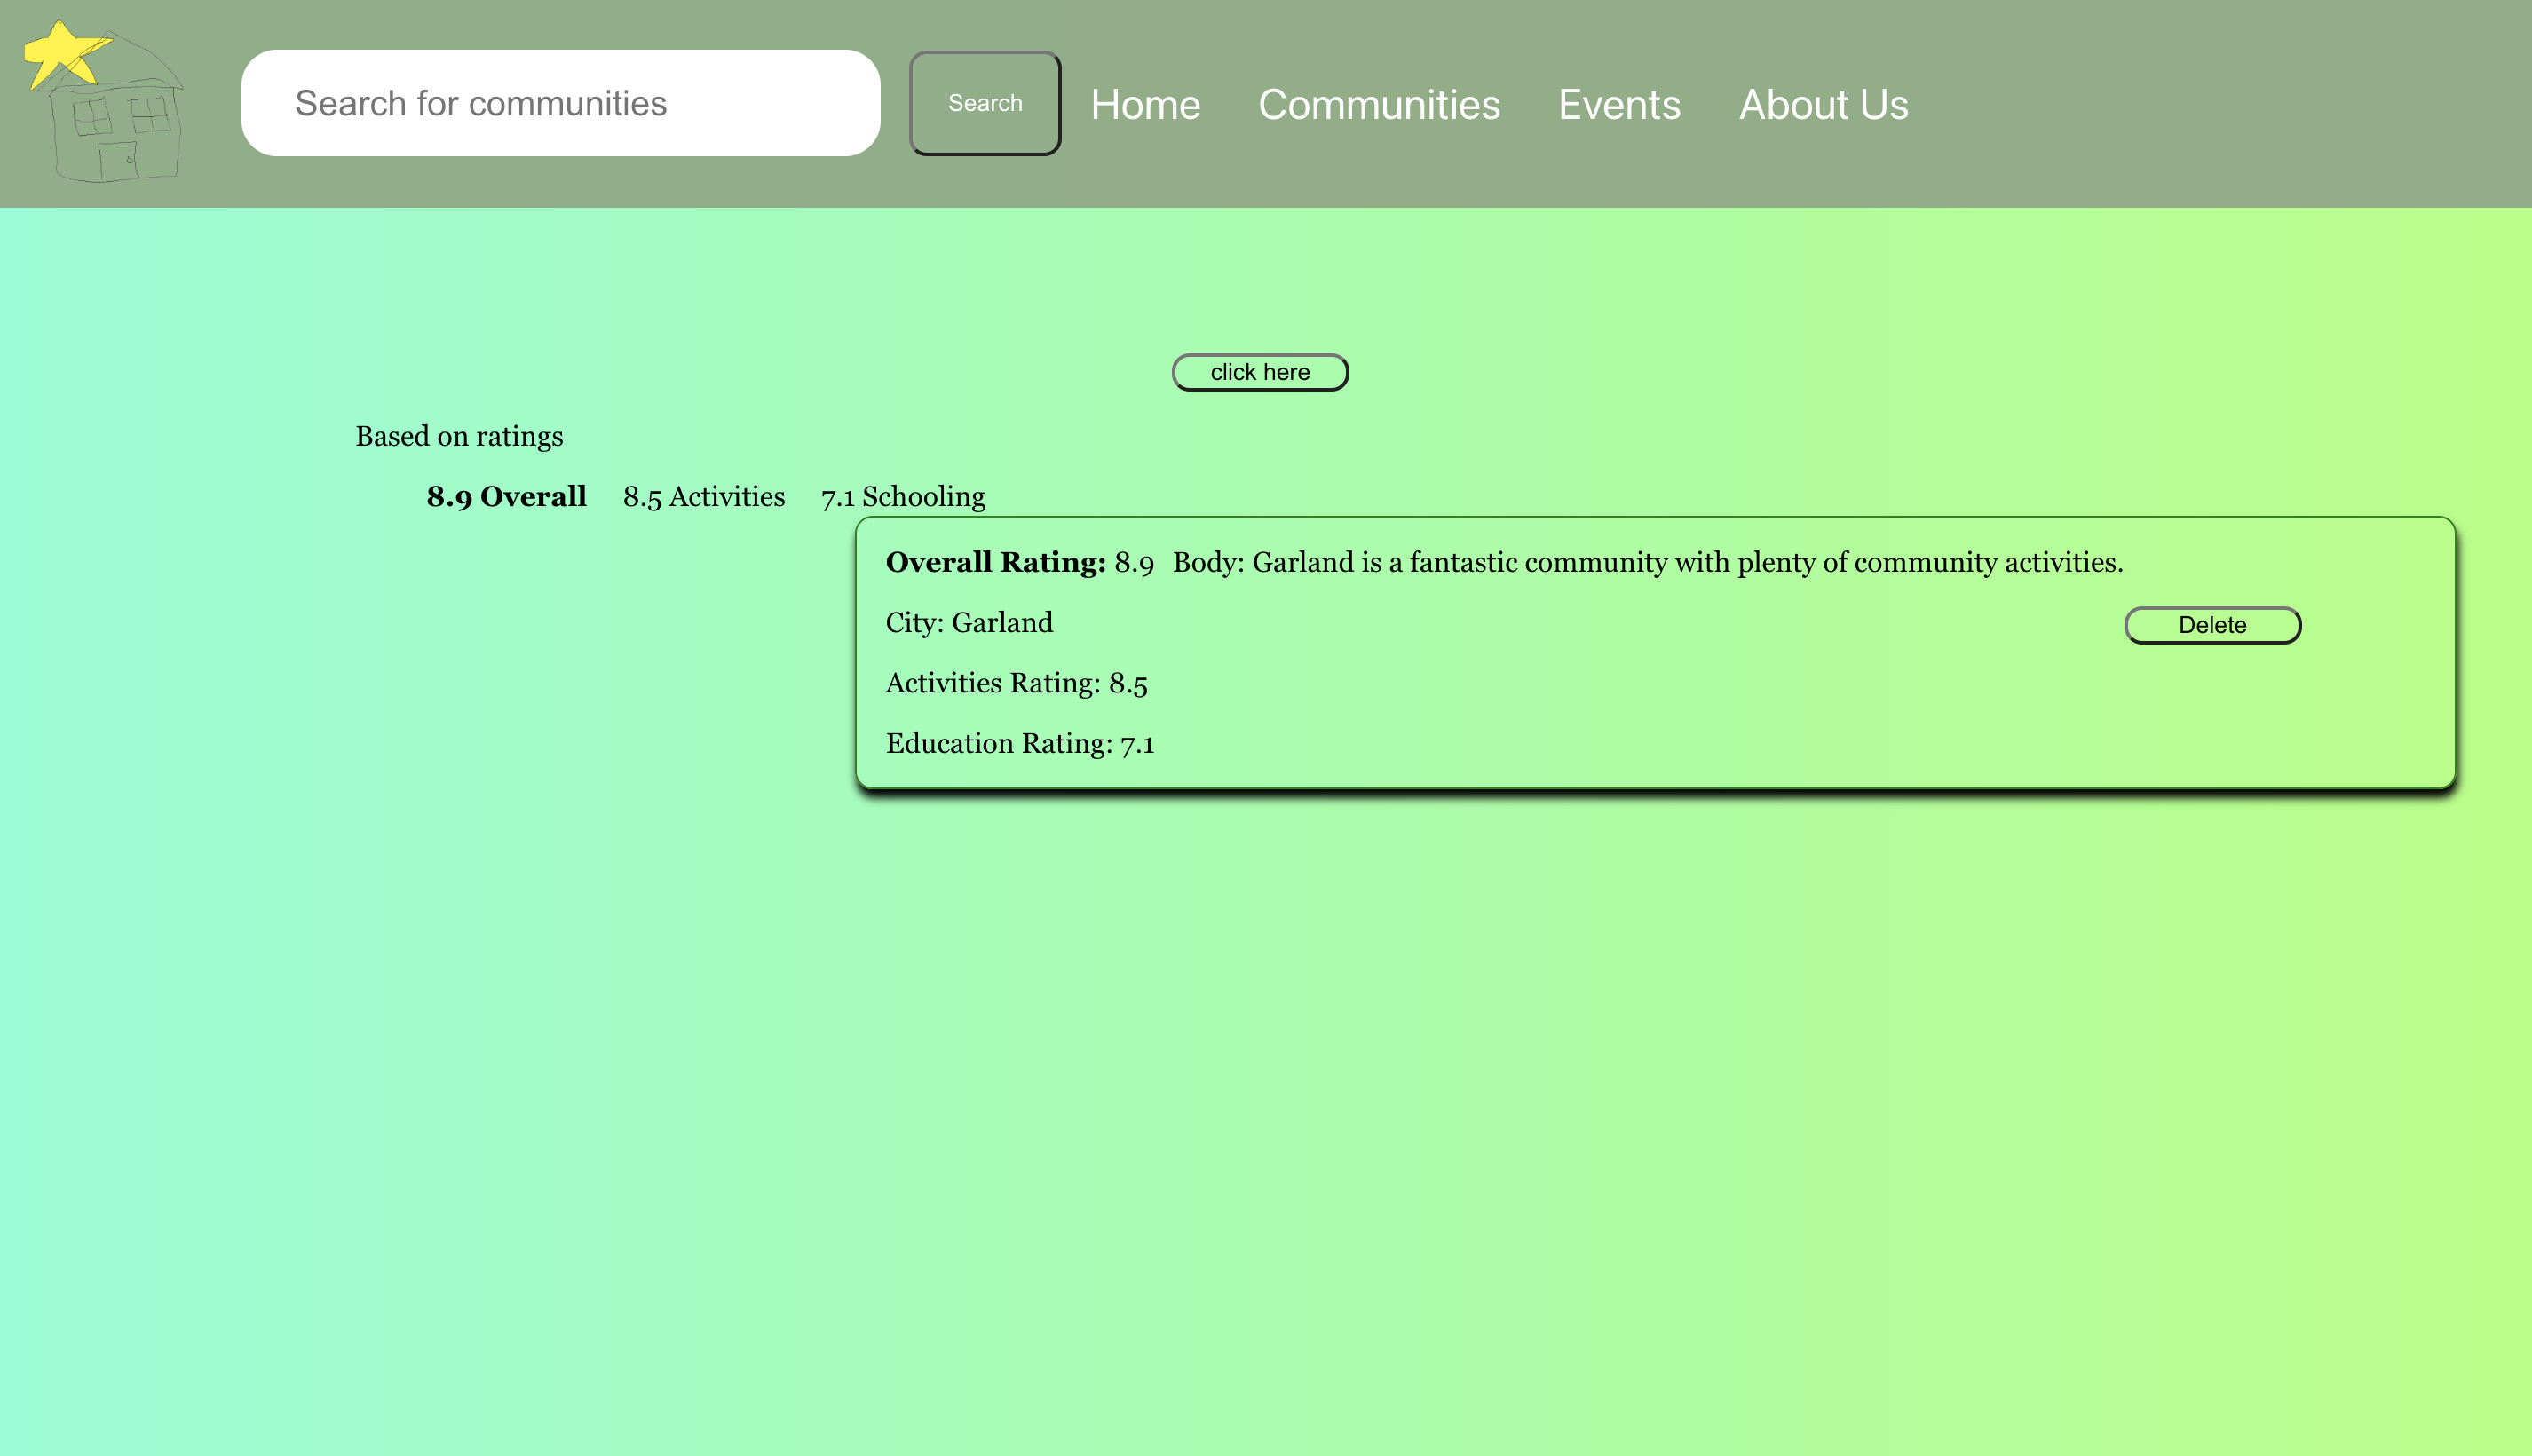Click the review body text about Garland

click(1647, 562)
